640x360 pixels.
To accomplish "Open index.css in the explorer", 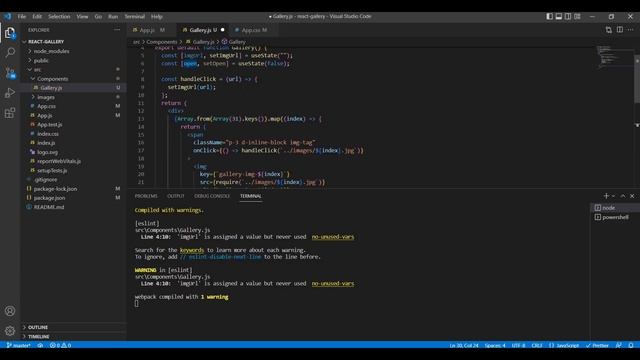I will pyautogui.click(x=73, y=133).
